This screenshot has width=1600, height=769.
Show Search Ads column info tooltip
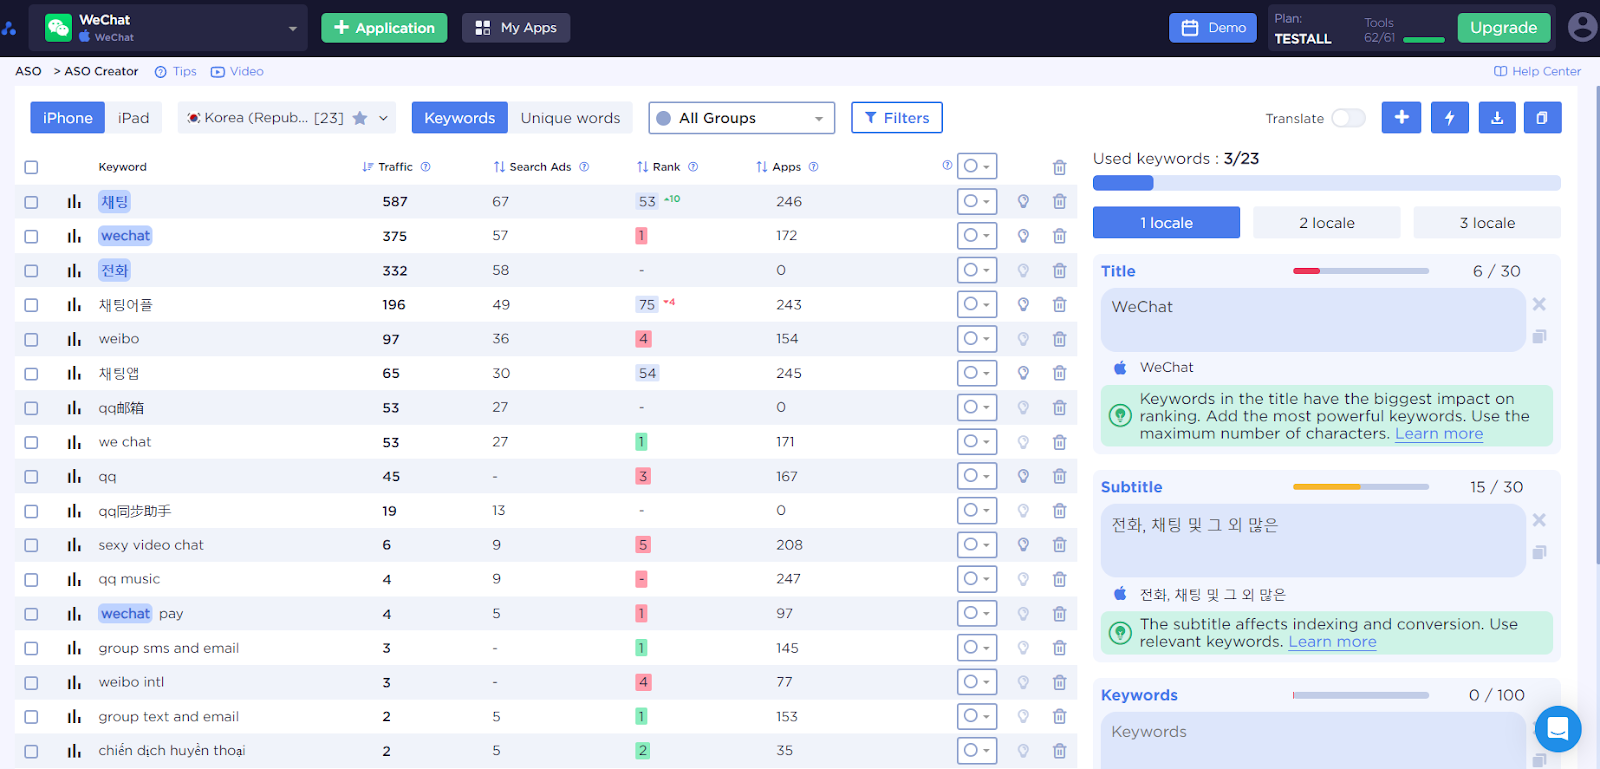584,167
